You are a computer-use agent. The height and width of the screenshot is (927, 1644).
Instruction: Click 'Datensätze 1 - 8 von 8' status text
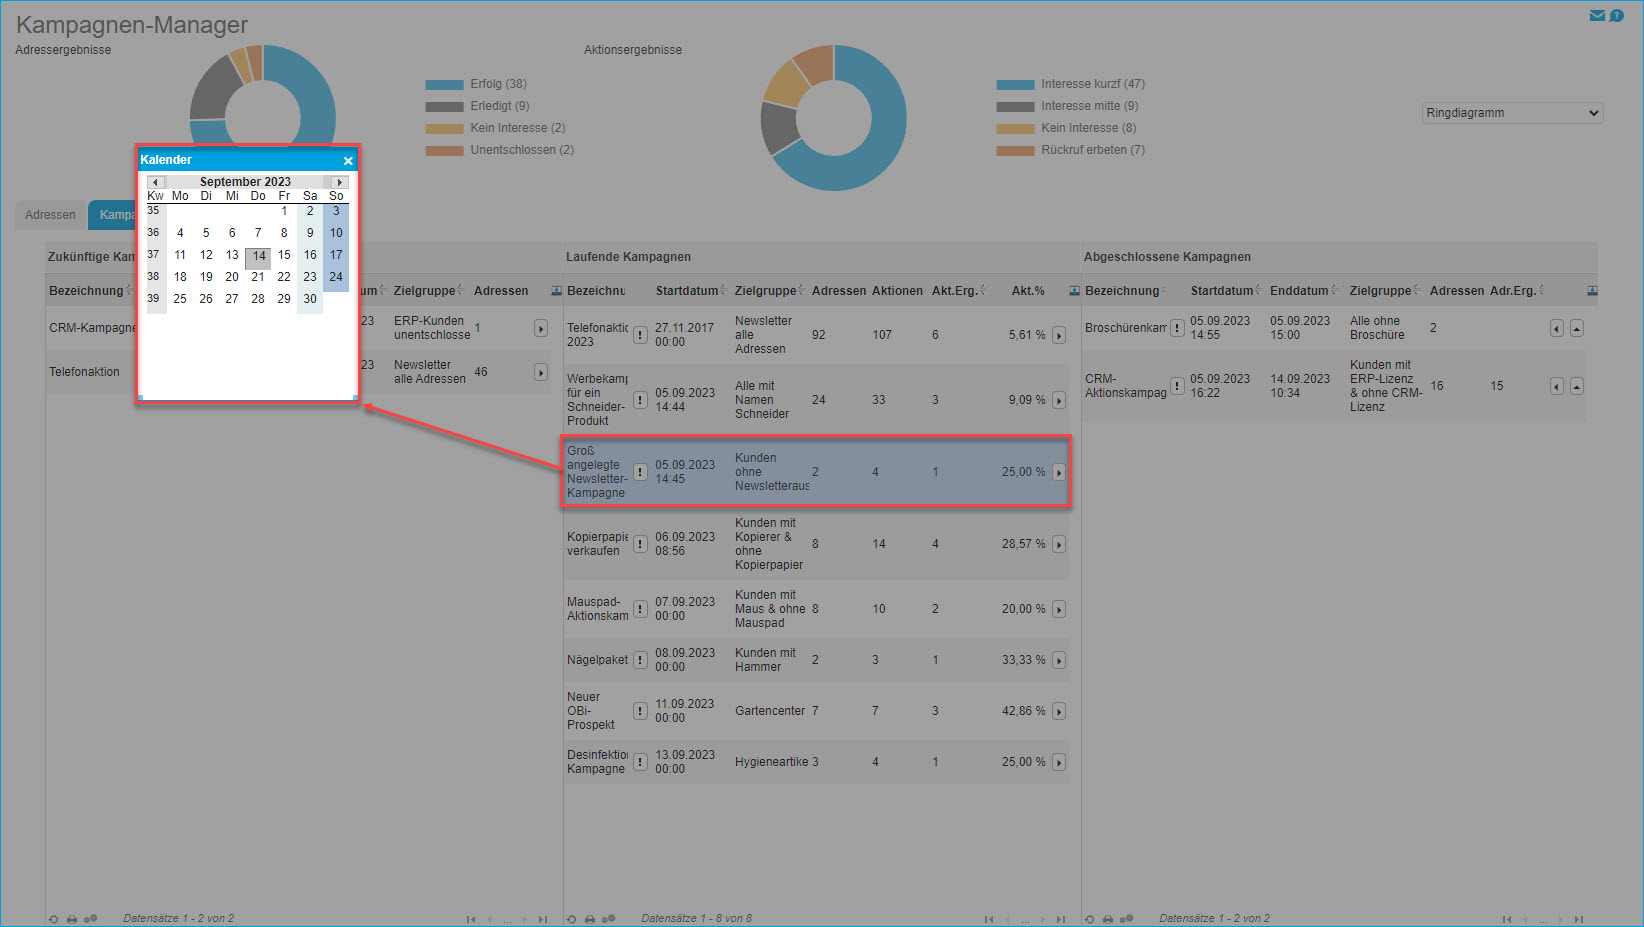tap(696, 918)
